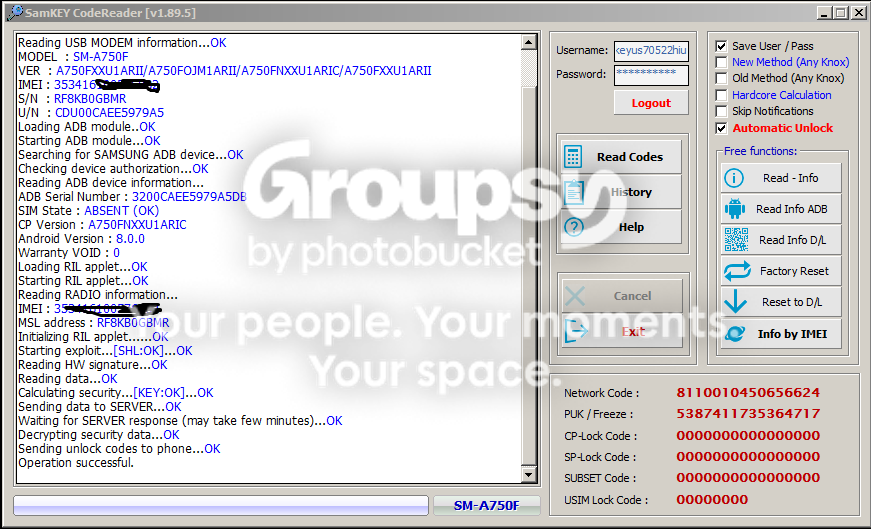
Task: Click 'Android Version : 8.0.0' log line
Action: (81, 239)
